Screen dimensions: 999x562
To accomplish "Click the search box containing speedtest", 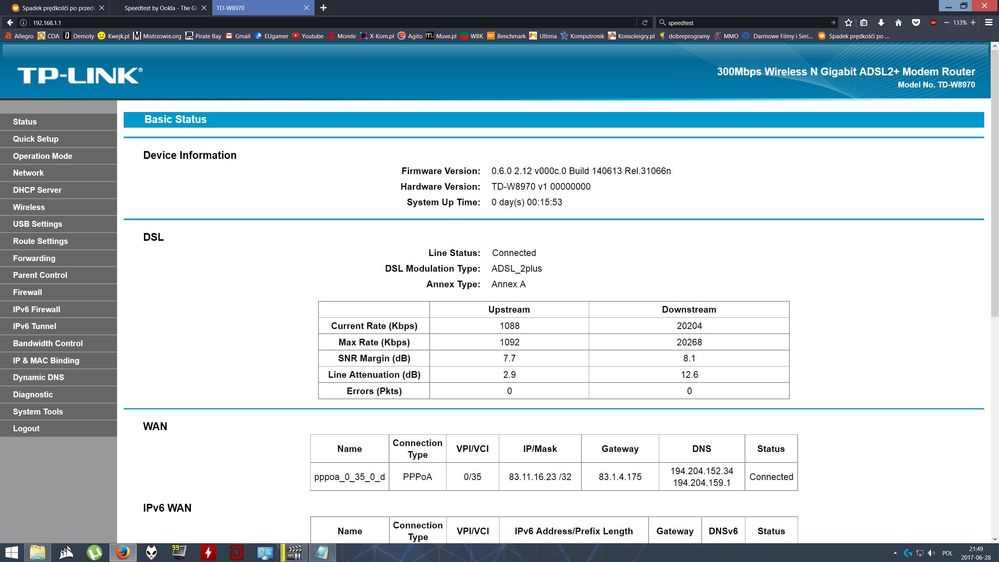I will 740,22.
